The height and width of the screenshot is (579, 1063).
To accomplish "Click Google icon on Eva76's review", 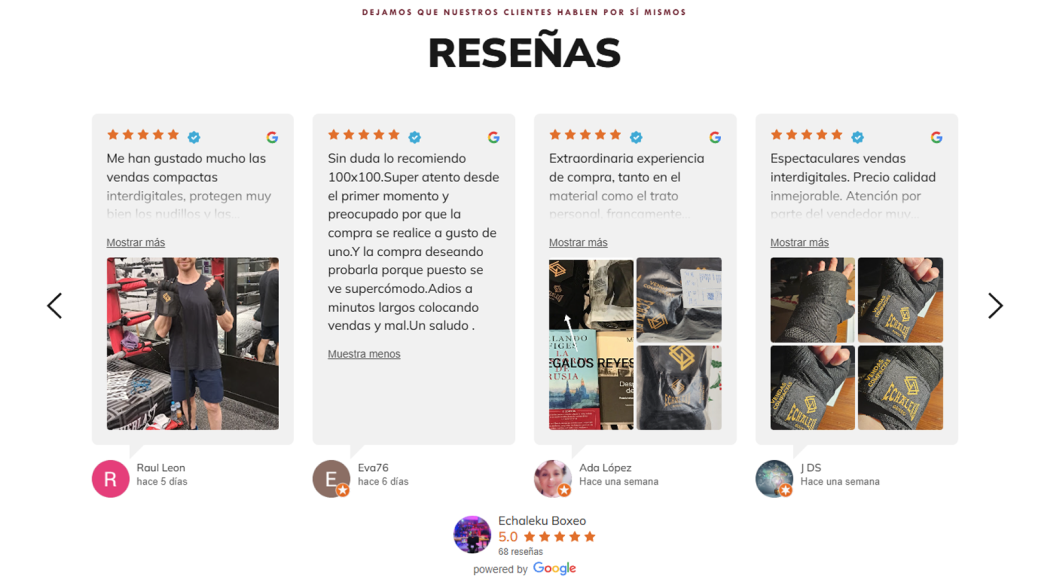I will (494, 138).
